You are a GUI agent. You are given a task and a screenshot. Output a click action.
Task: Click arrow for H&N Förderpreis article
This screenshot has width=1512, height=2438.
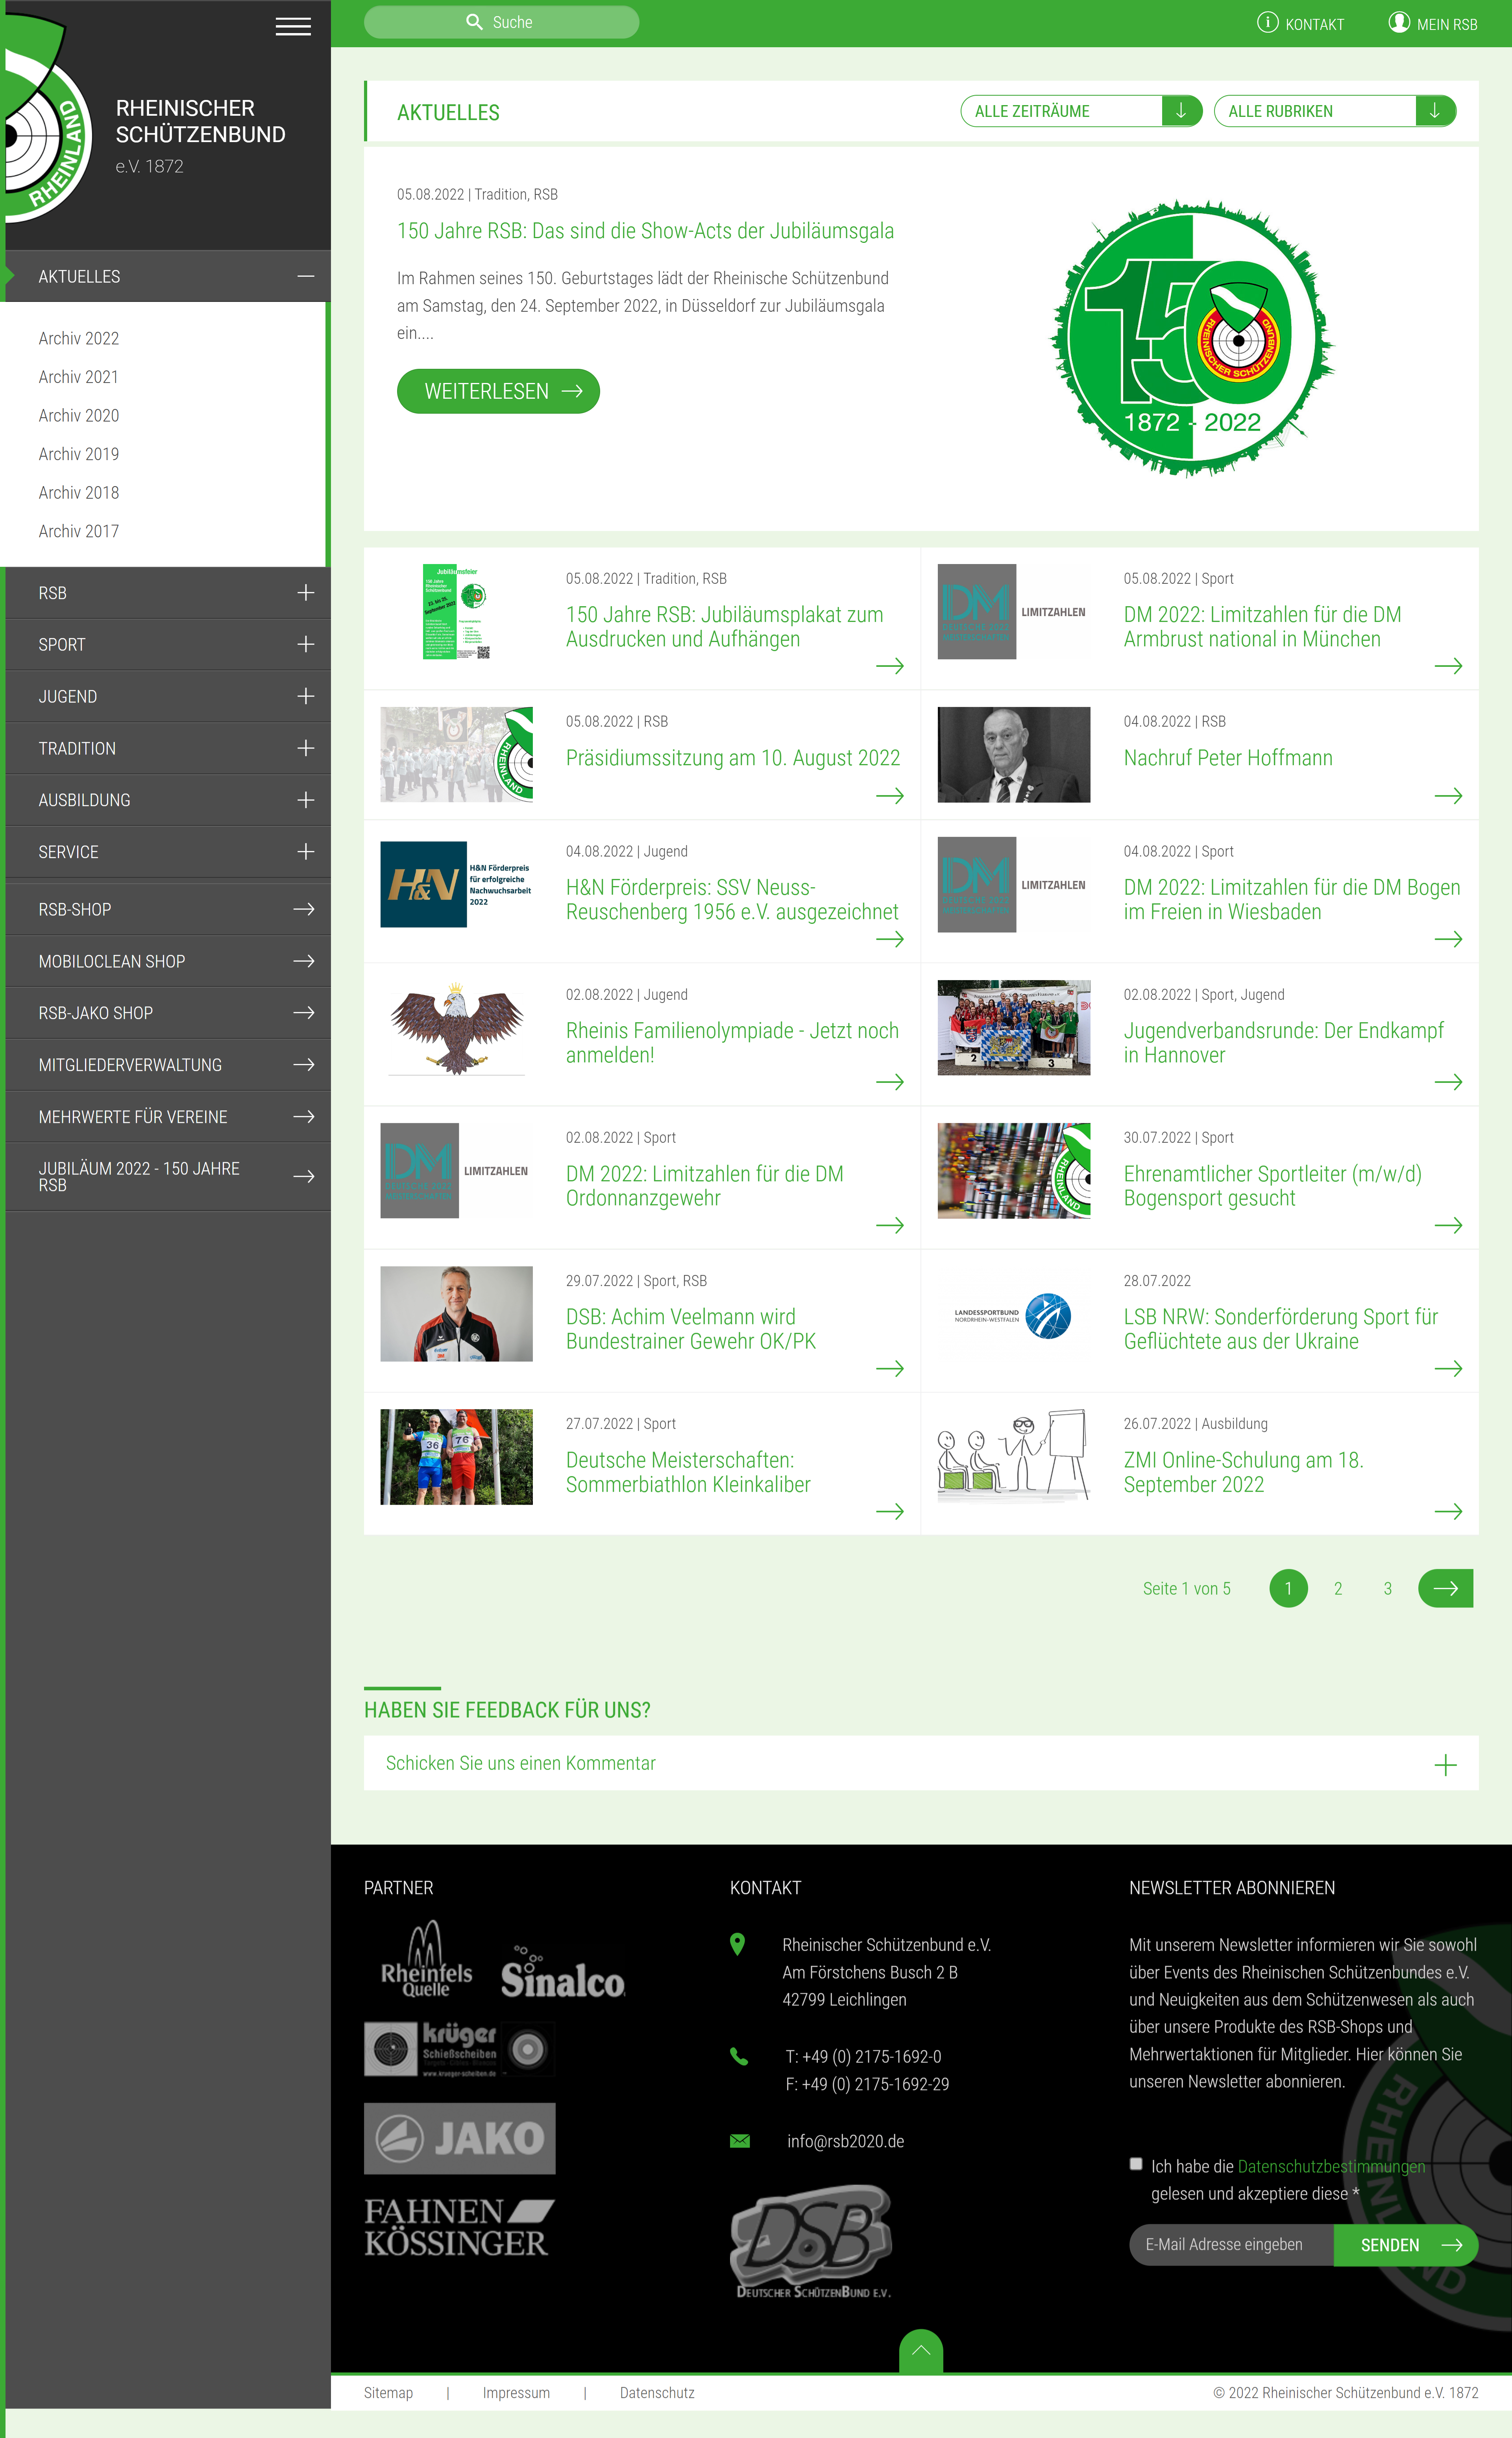[889, 939]
